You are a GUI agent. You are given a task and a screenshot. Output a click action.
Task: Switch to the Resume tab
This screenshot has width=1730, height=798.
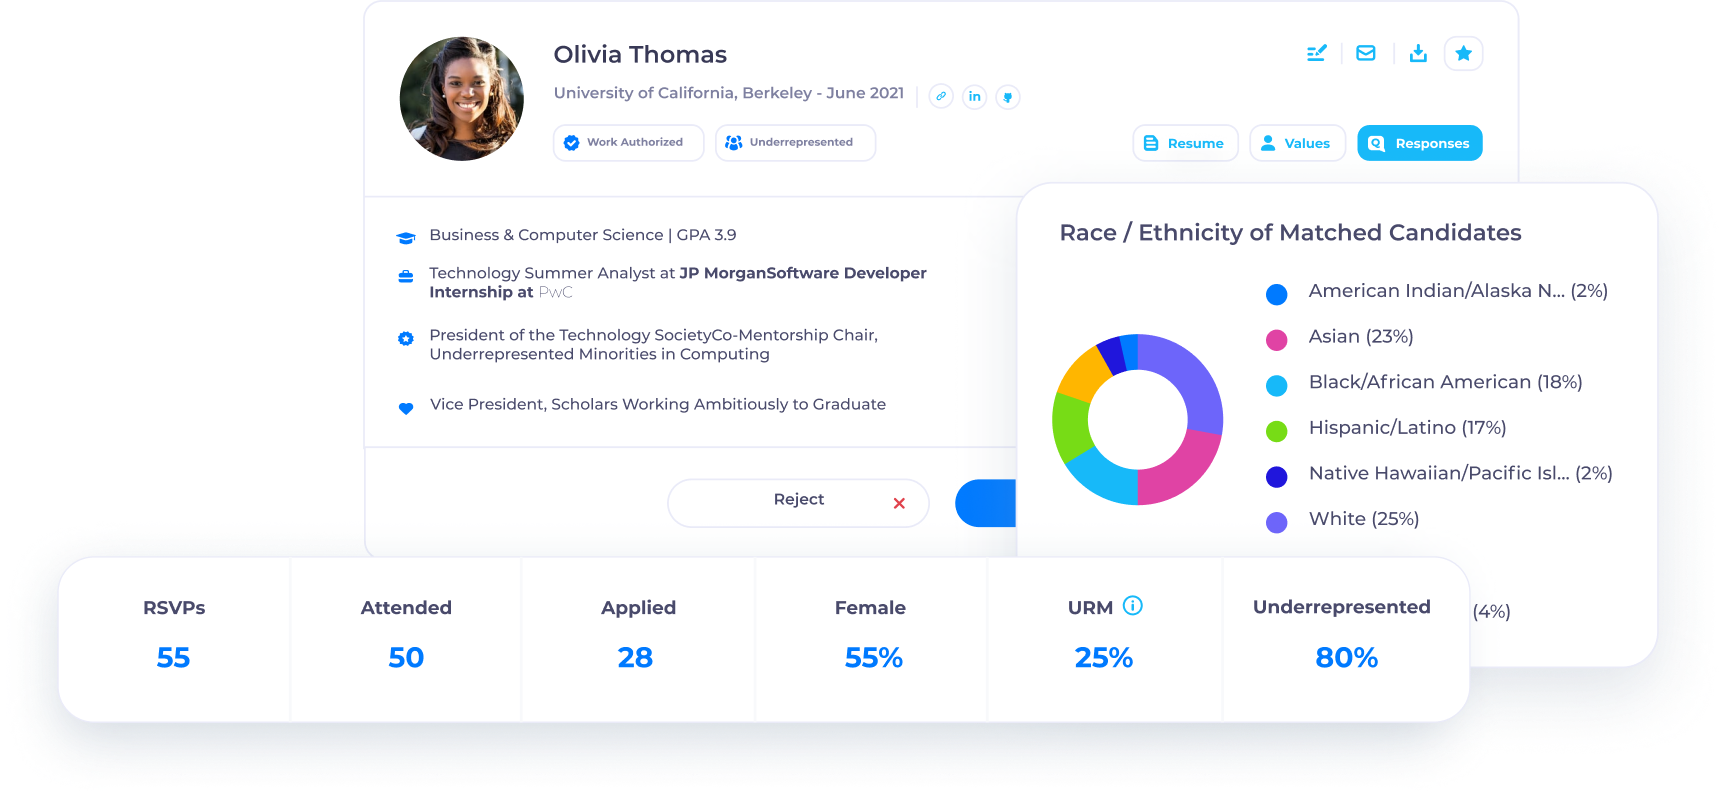1185,143
